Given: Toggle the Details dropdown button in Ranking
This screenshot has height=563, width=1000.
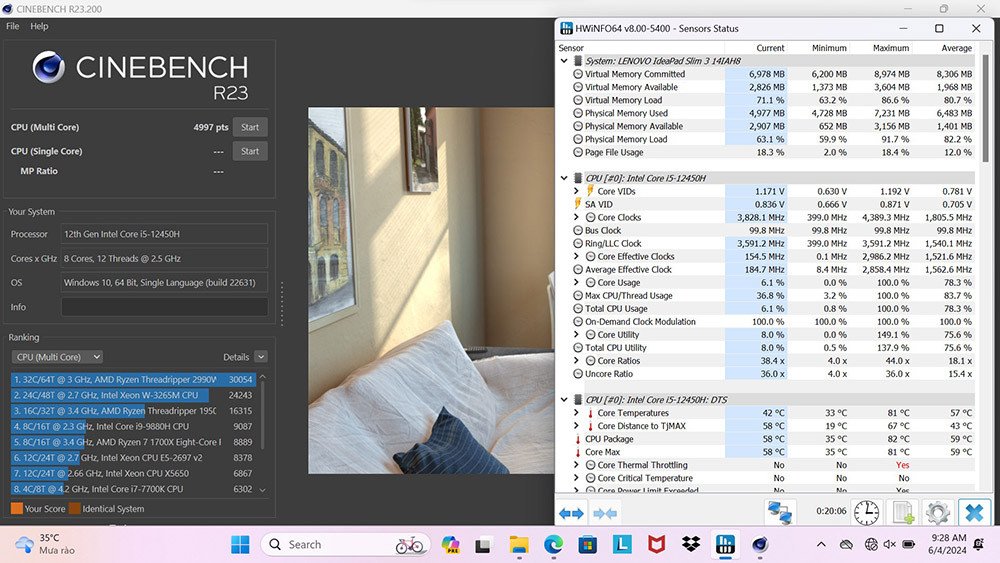Looking at the screenshot, I should pyautogui.click(x=261, y=357).
